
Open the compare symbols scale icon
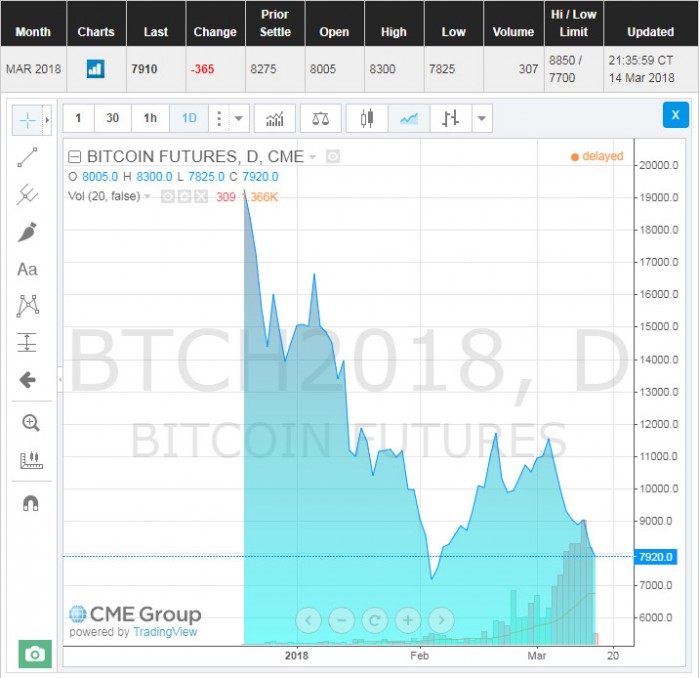click(321, 118)
